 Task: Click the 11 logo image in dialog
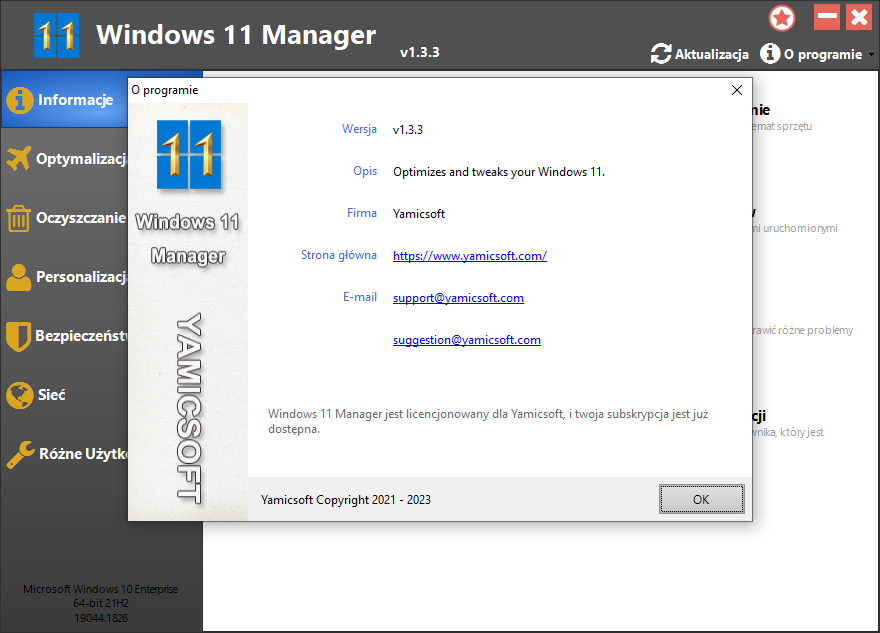pos(189,155)
